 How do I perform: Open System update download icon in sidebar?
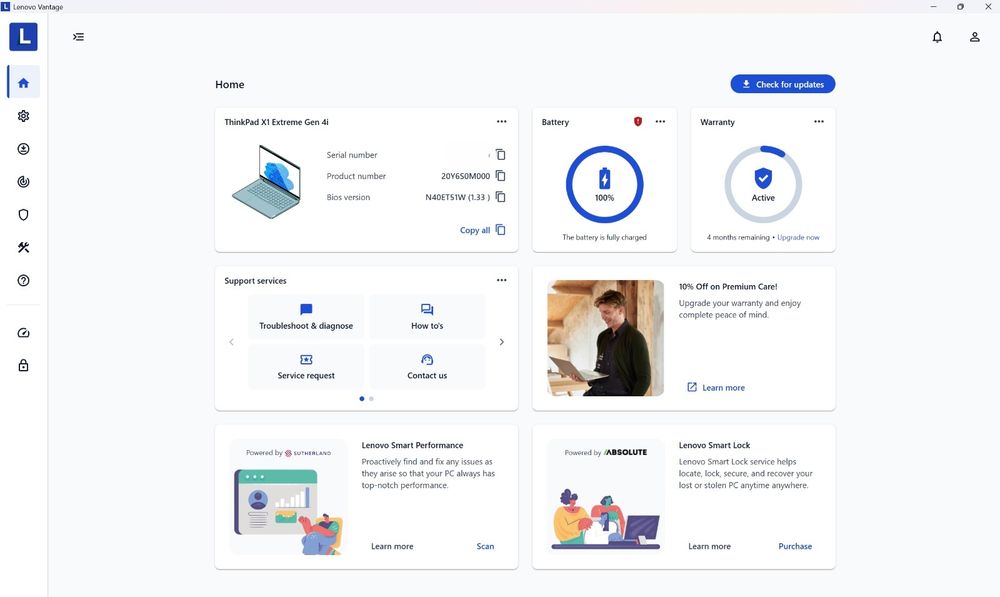coord(24,149)
